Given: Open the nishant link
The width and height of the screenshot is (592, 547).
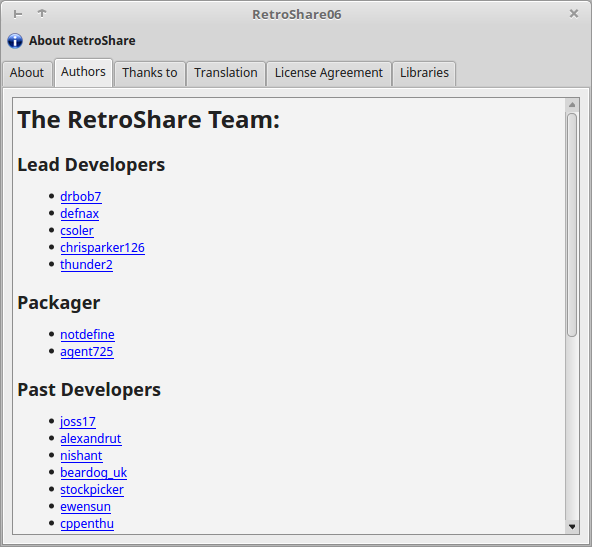Looking at the screenshot, I should (x=81, y=456).
